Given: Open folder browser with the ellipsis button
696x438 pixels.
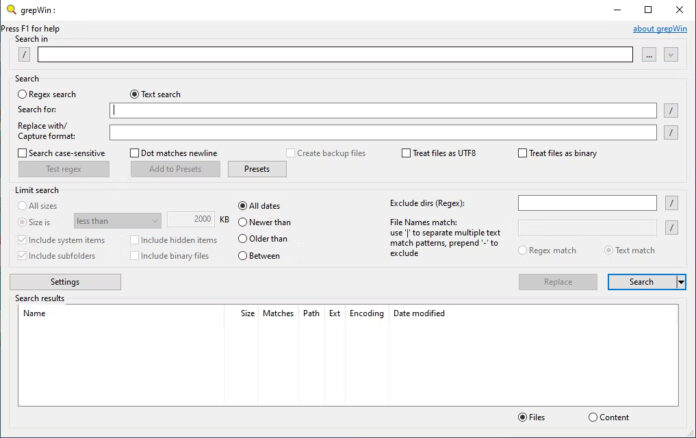Looking at the screenshot, I should click(x=649, y=55).
